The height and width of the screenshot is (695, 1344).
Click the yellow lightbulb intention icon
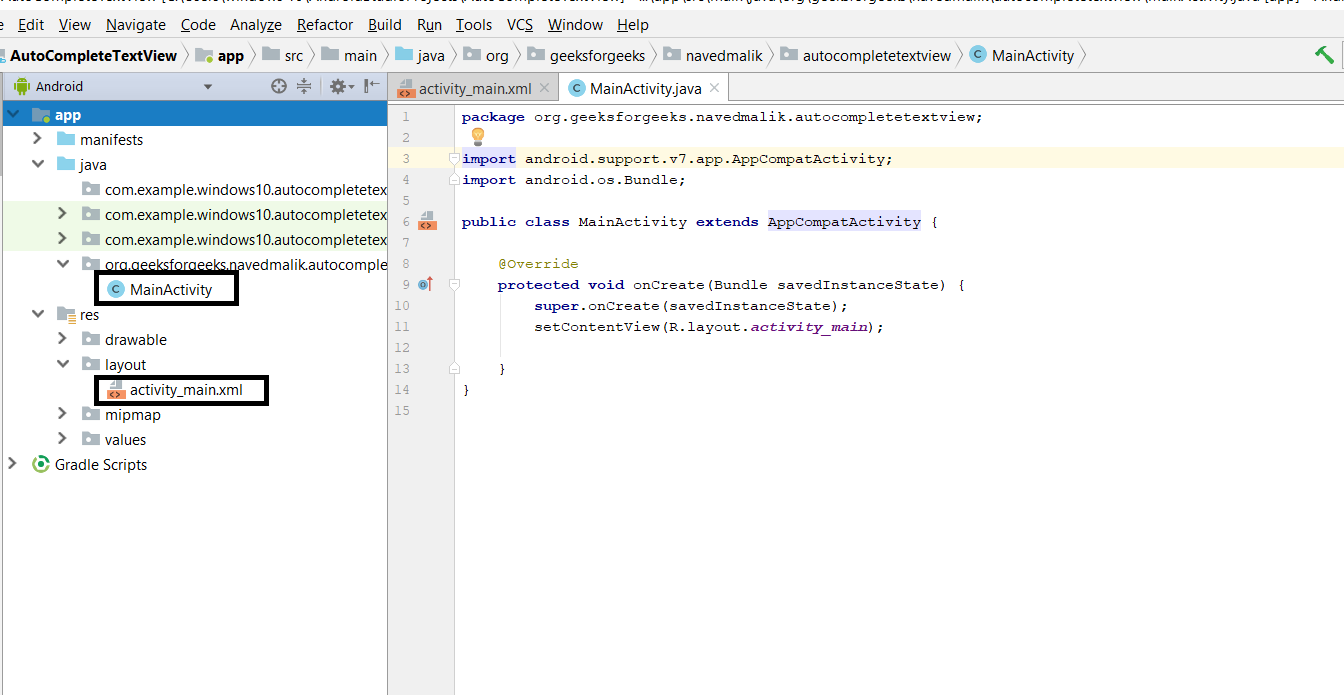click(x=477, y=137)
